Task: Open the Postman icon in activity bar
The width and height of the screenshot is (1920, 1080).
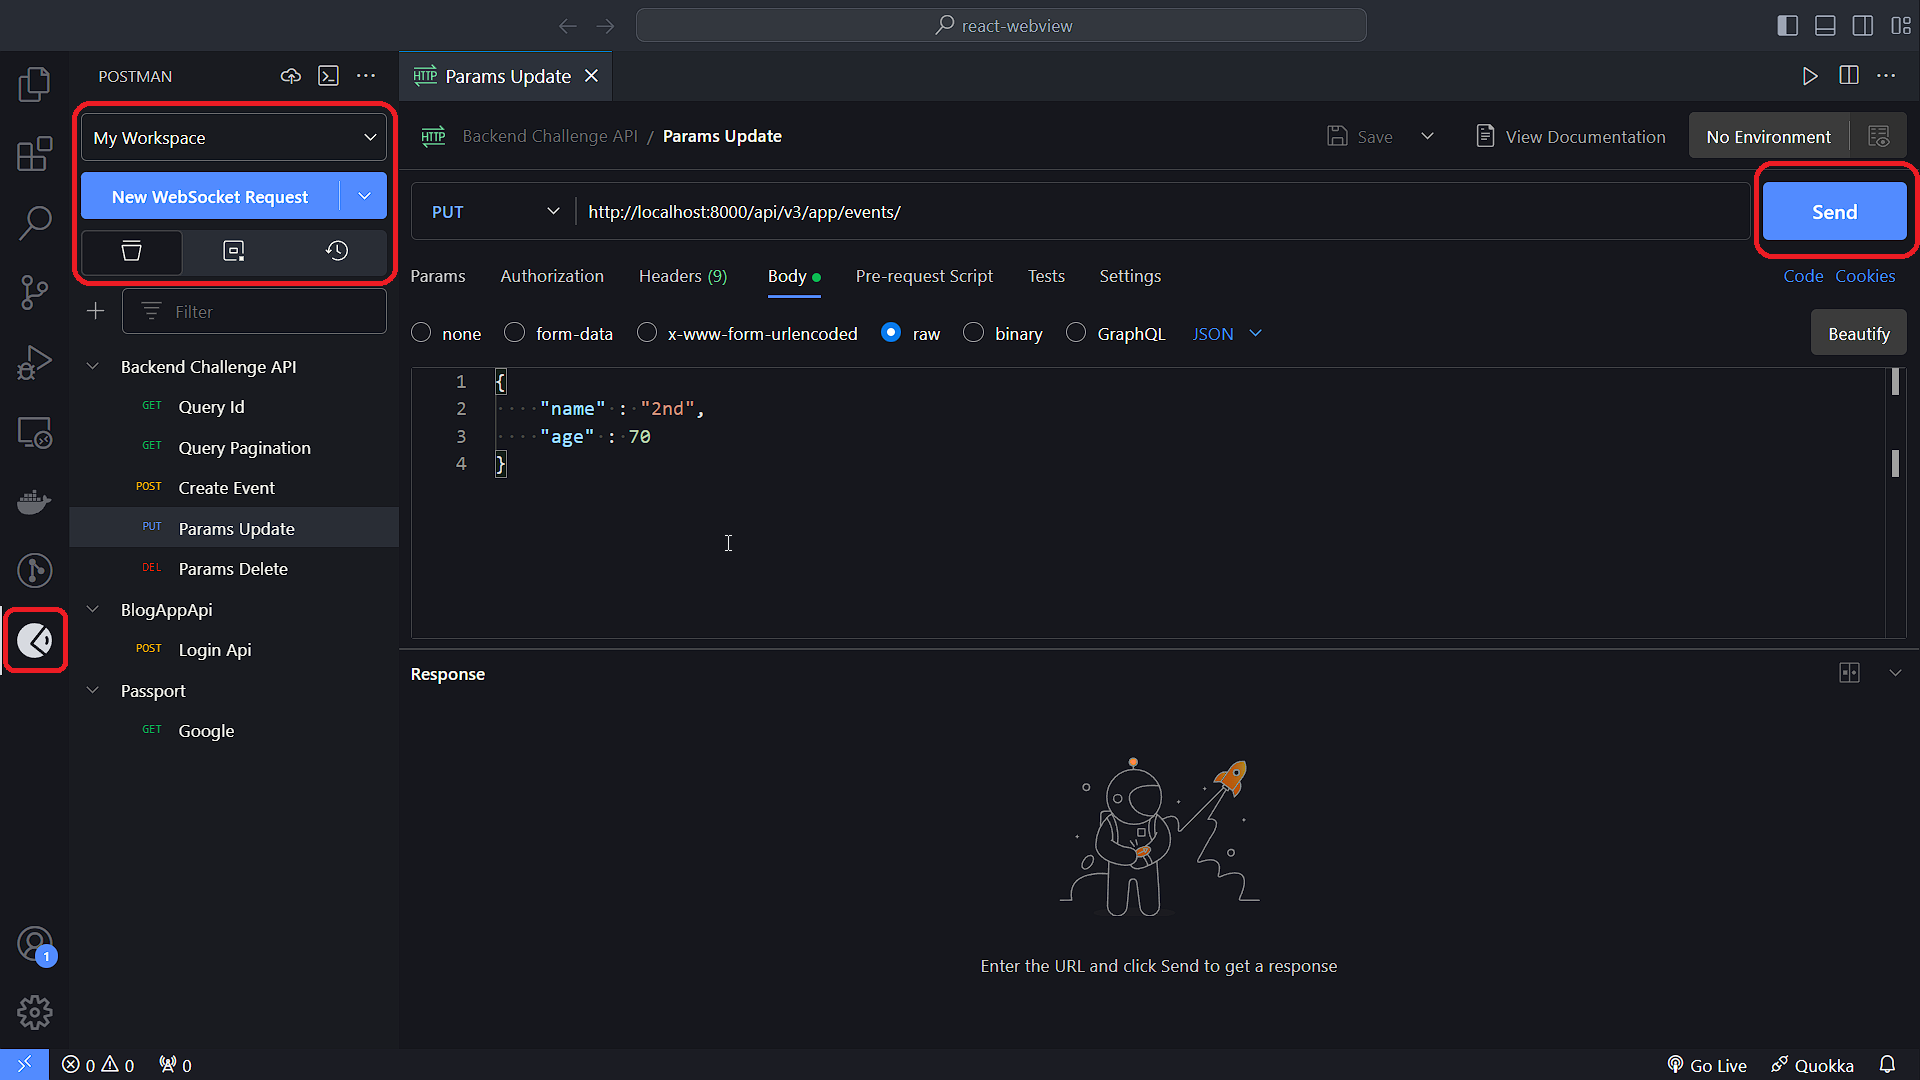Action: coord(35,640)
